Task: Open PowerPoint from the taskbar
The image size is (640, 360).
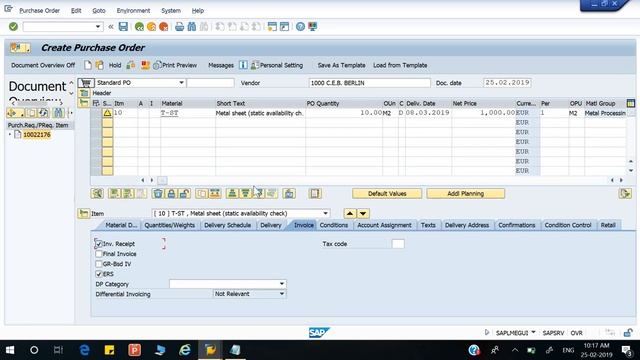Action: [x=134, y=350]
